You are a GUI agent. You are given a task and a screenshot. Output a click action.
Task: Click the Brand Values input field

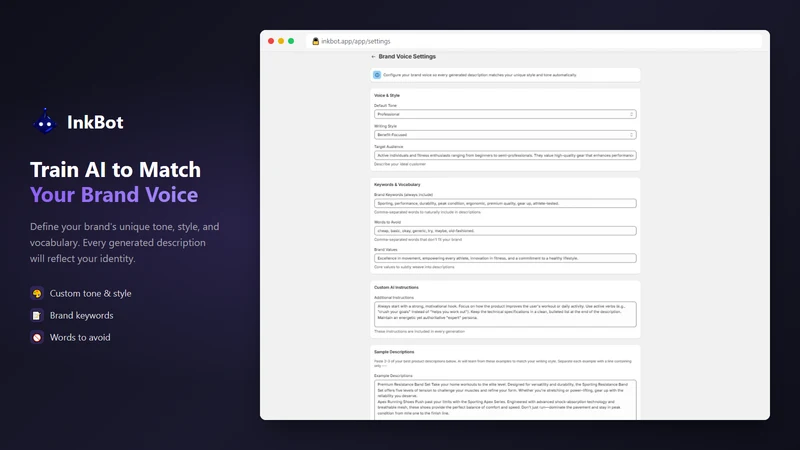(x=505, y=258)
